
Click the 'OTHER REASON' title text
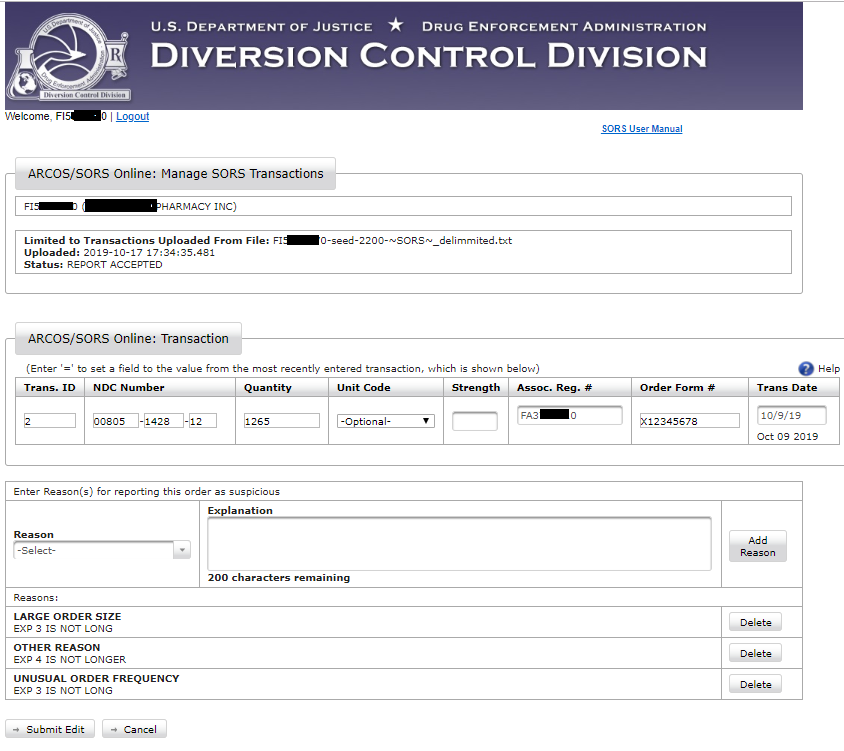point(57,647)
